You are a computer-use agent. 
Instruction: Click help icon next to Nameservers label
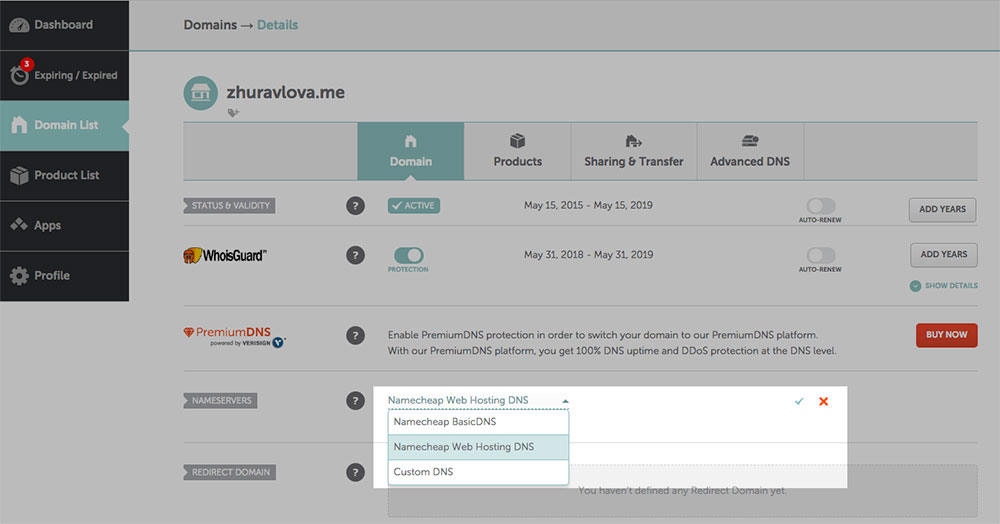coord(355,401)
